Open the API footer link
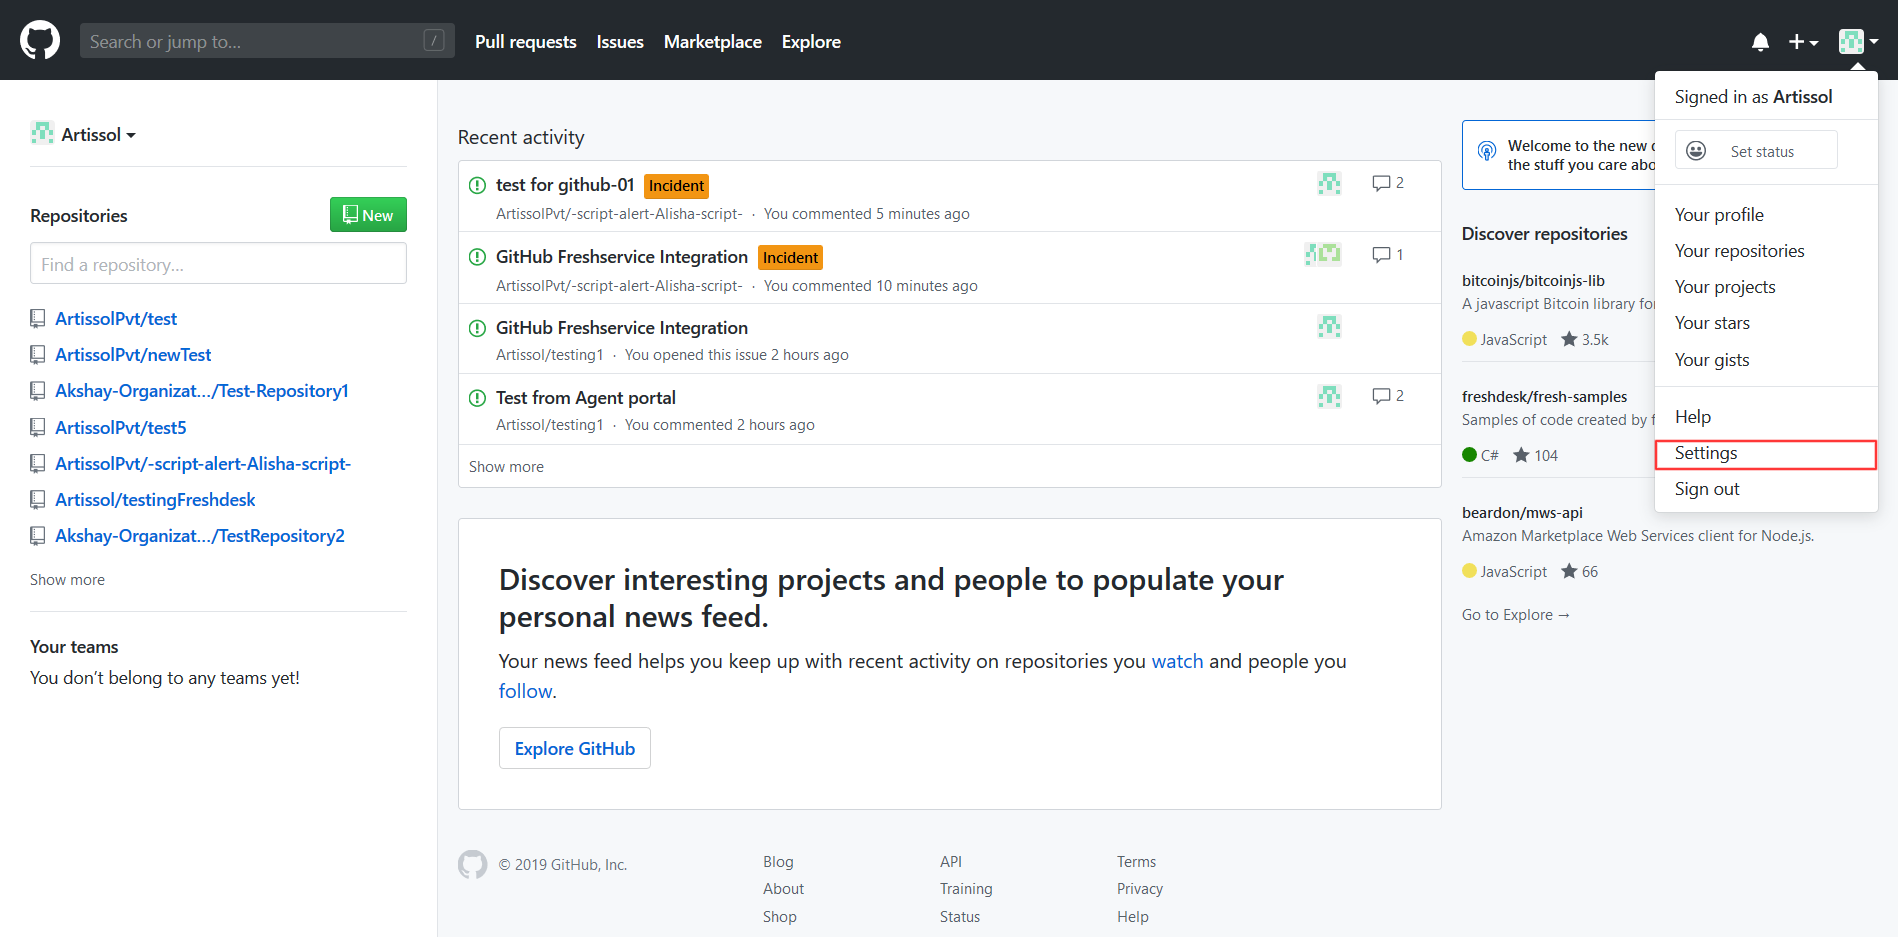The height and width of the screenshot is (937, 1898). [x=951, y=862]
